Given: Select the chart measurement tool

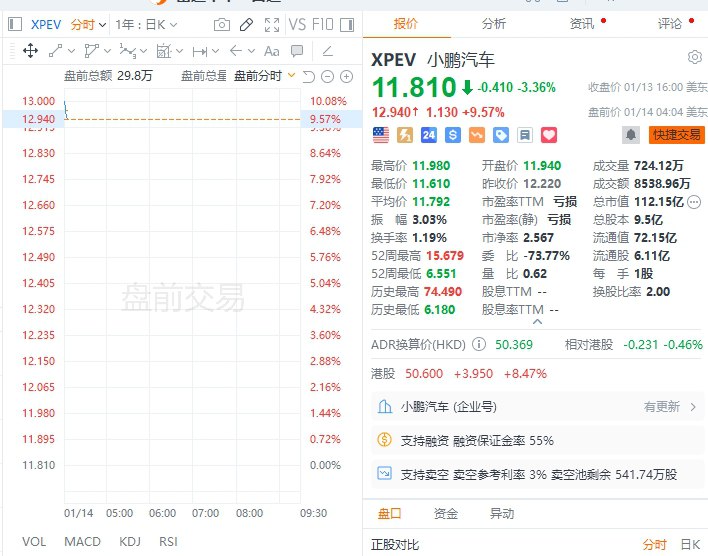Looking at the screenshot, I should coord(163,51).
